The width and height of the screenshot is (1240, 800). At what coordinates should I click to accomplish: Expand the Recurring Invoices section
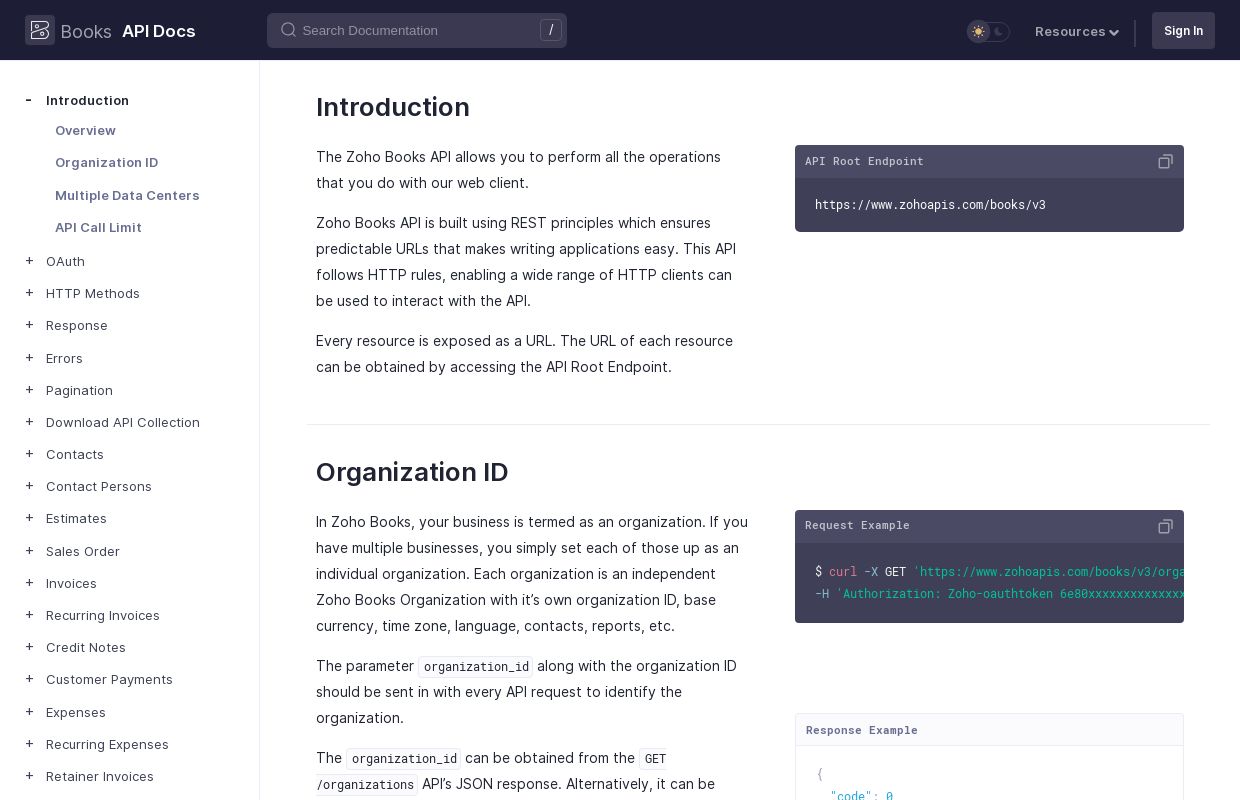click(29, 615)
